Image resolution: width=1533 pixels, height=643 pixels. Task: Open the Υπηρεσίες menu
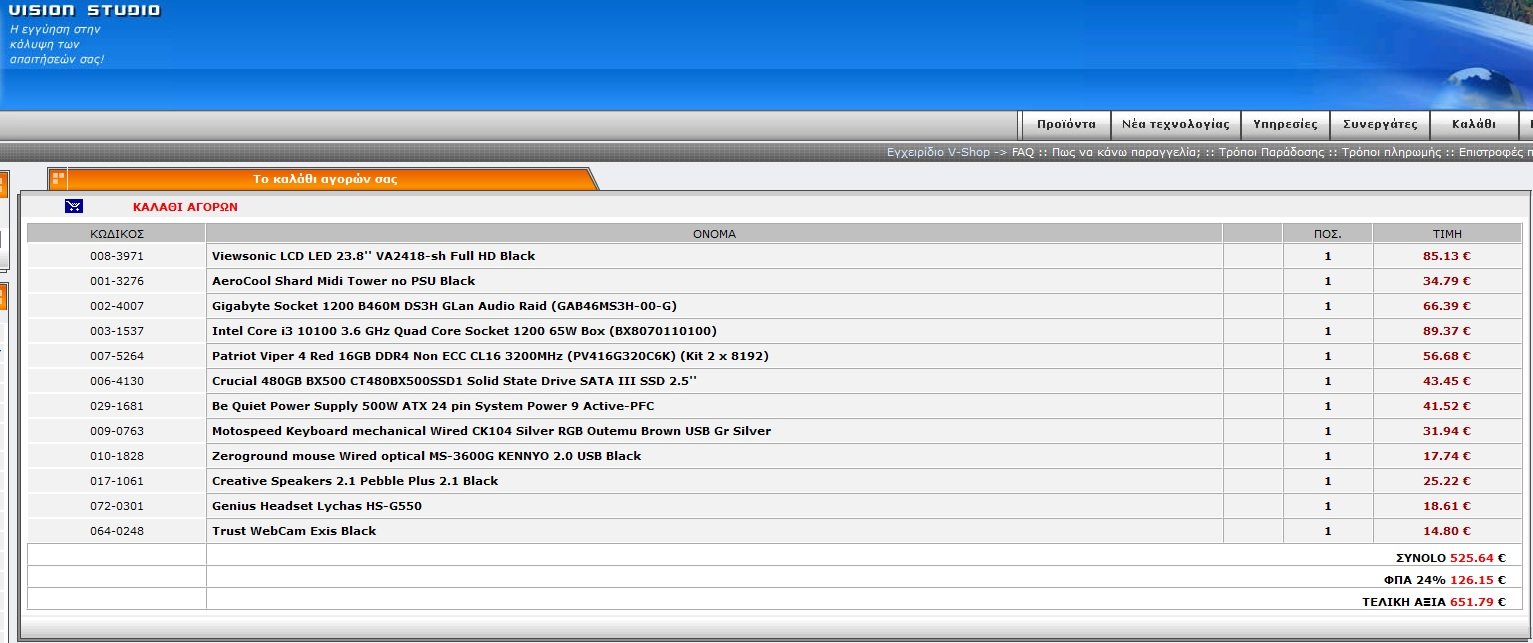pyautogui.click(x=1285, y=125)
